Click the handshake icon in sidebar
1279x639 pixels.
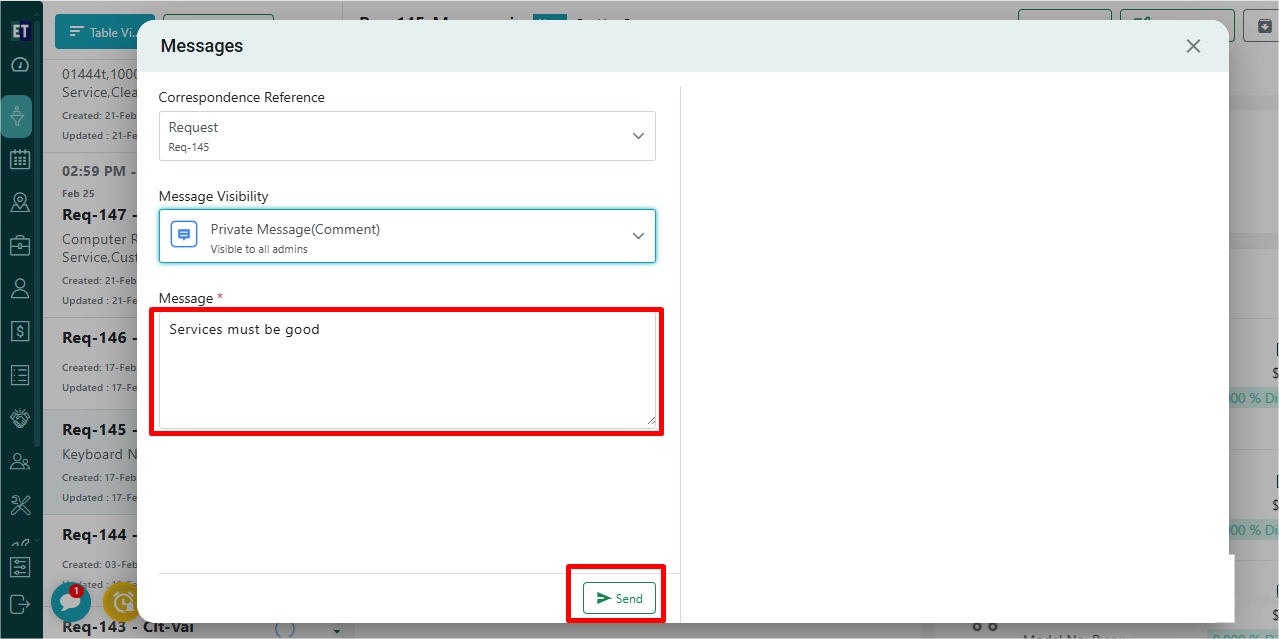20,418
